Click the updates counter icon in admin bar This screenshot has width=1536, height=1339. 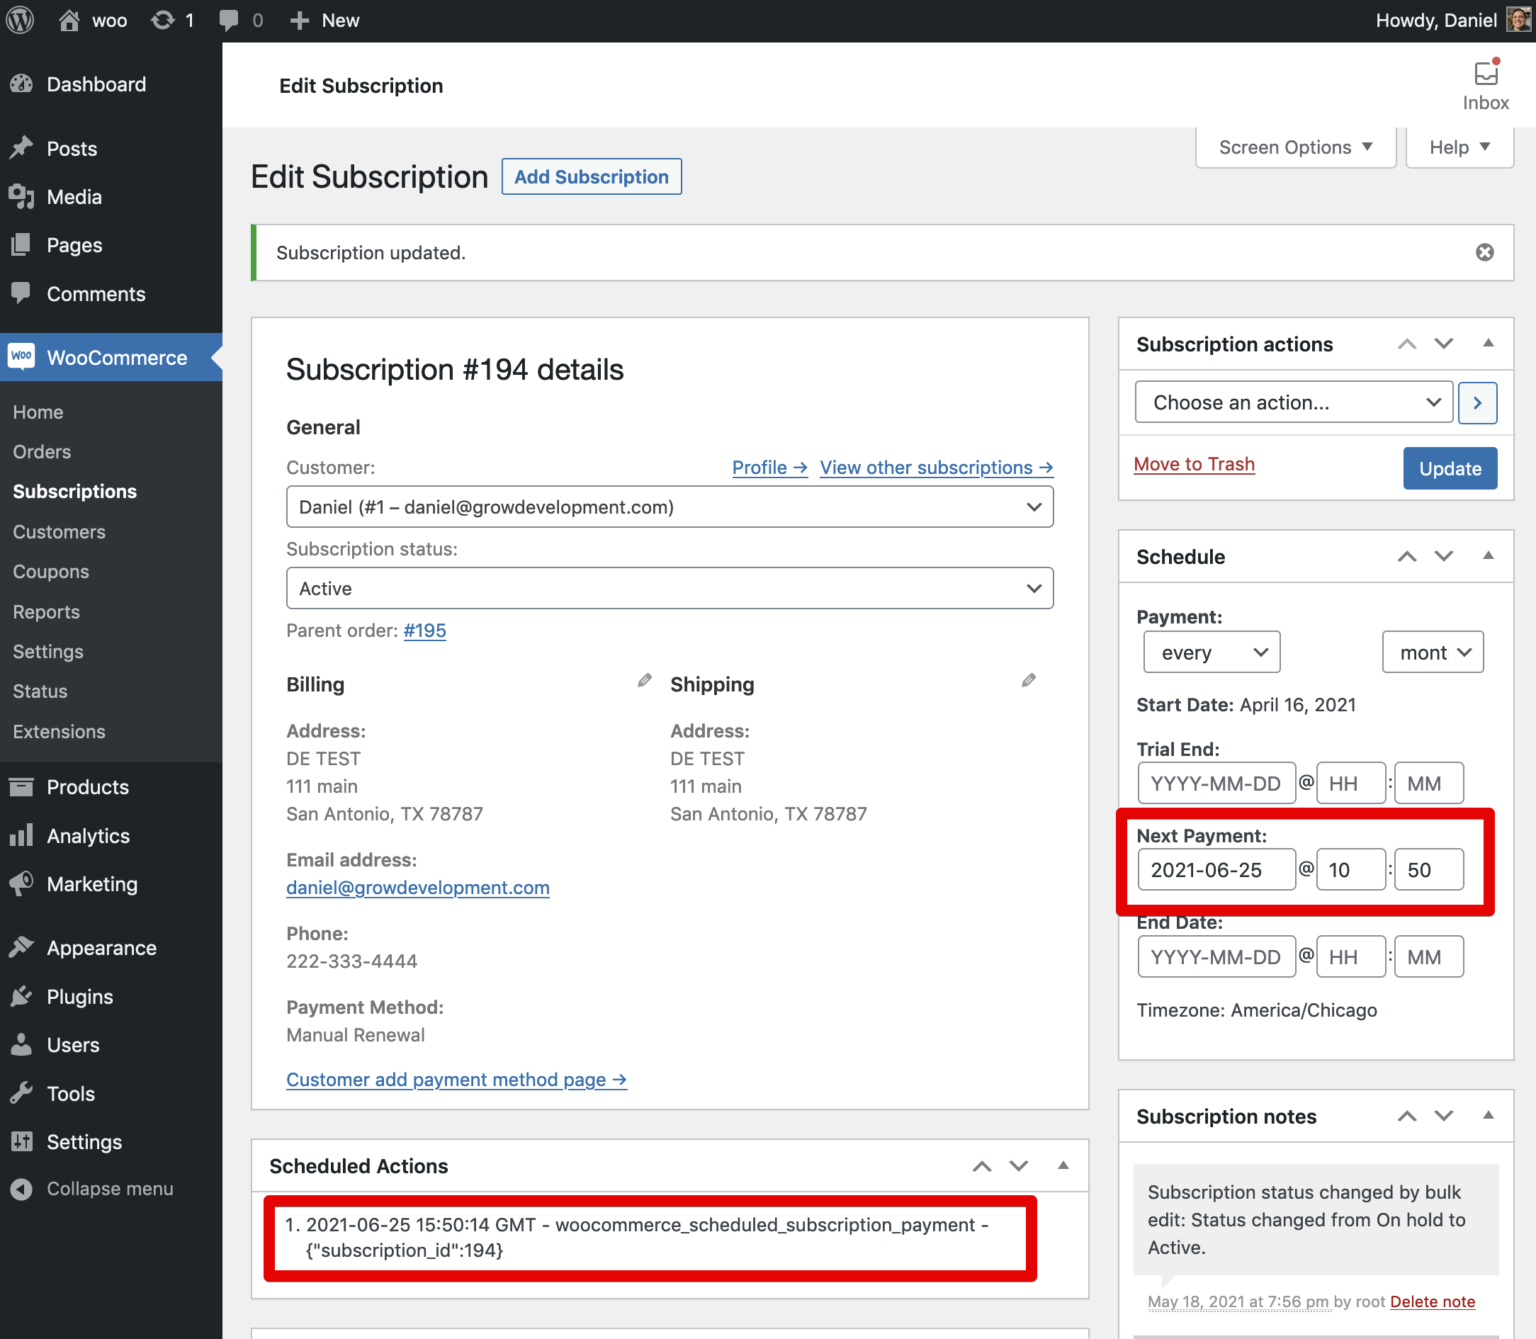[161, 20]
